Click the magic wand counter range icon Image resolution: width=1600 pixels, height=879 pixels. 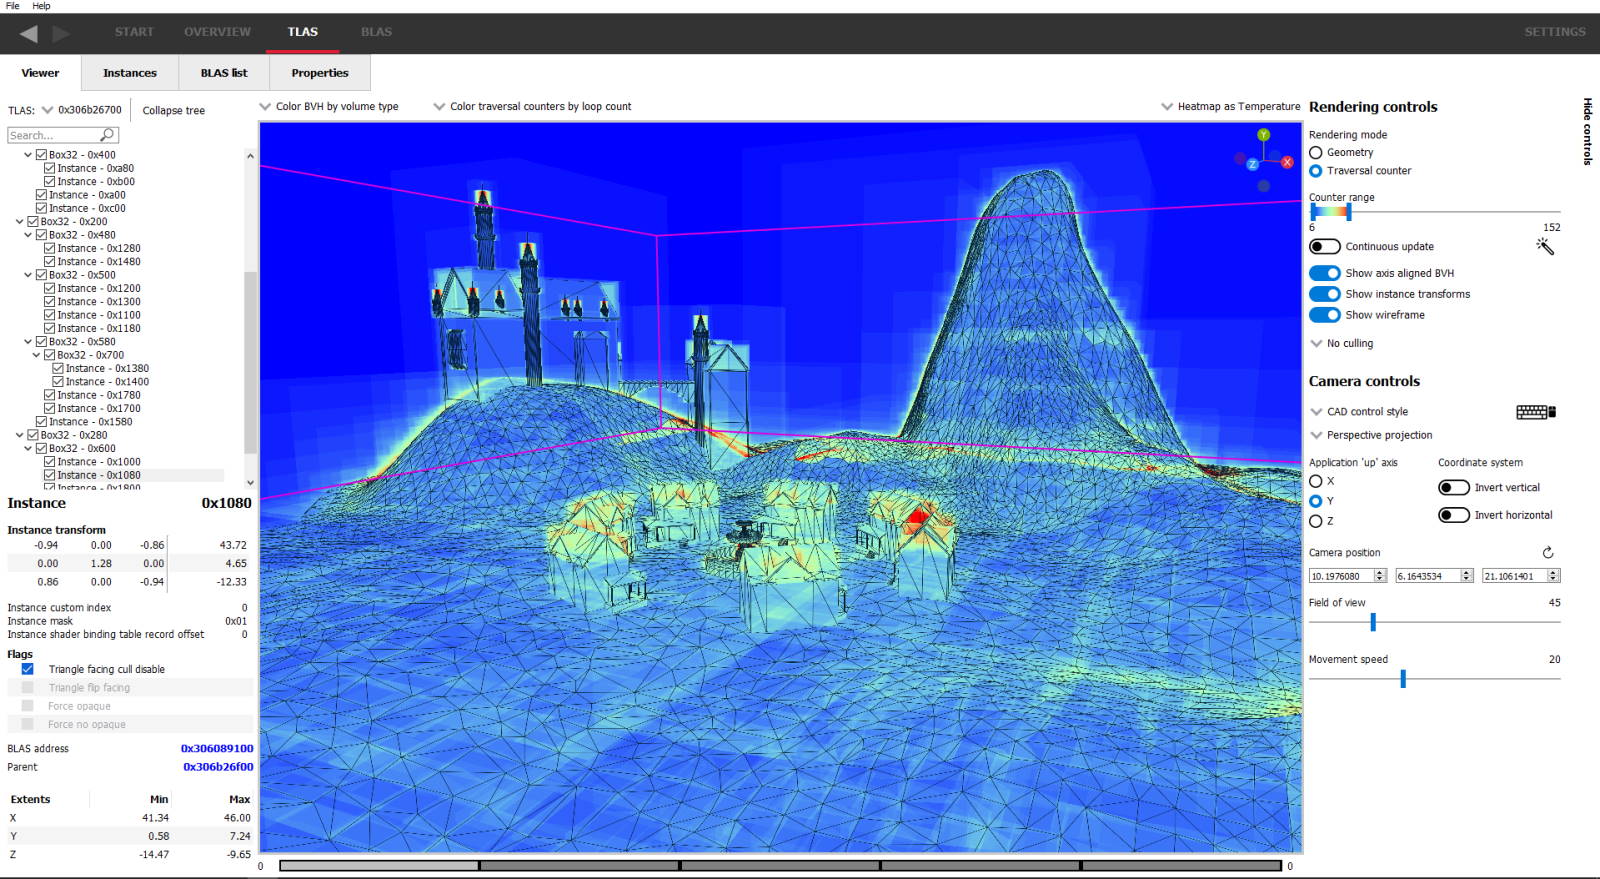tap(1545, 246)
